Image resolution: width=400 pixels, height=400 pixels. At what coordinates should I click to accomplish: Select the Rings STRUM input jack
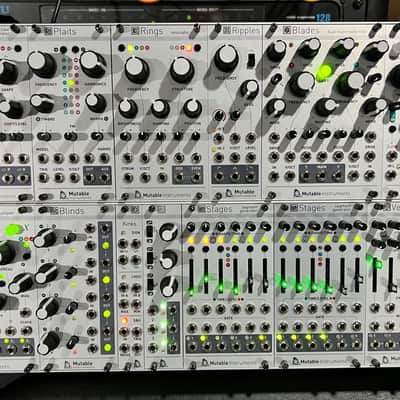[x=128, y=177]
